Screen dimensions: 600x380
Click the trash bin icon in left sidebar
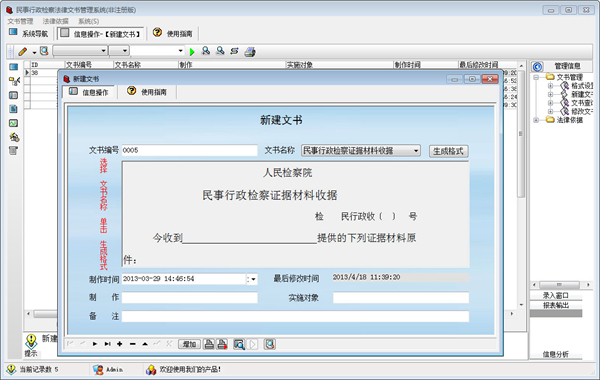coord(13,150)
